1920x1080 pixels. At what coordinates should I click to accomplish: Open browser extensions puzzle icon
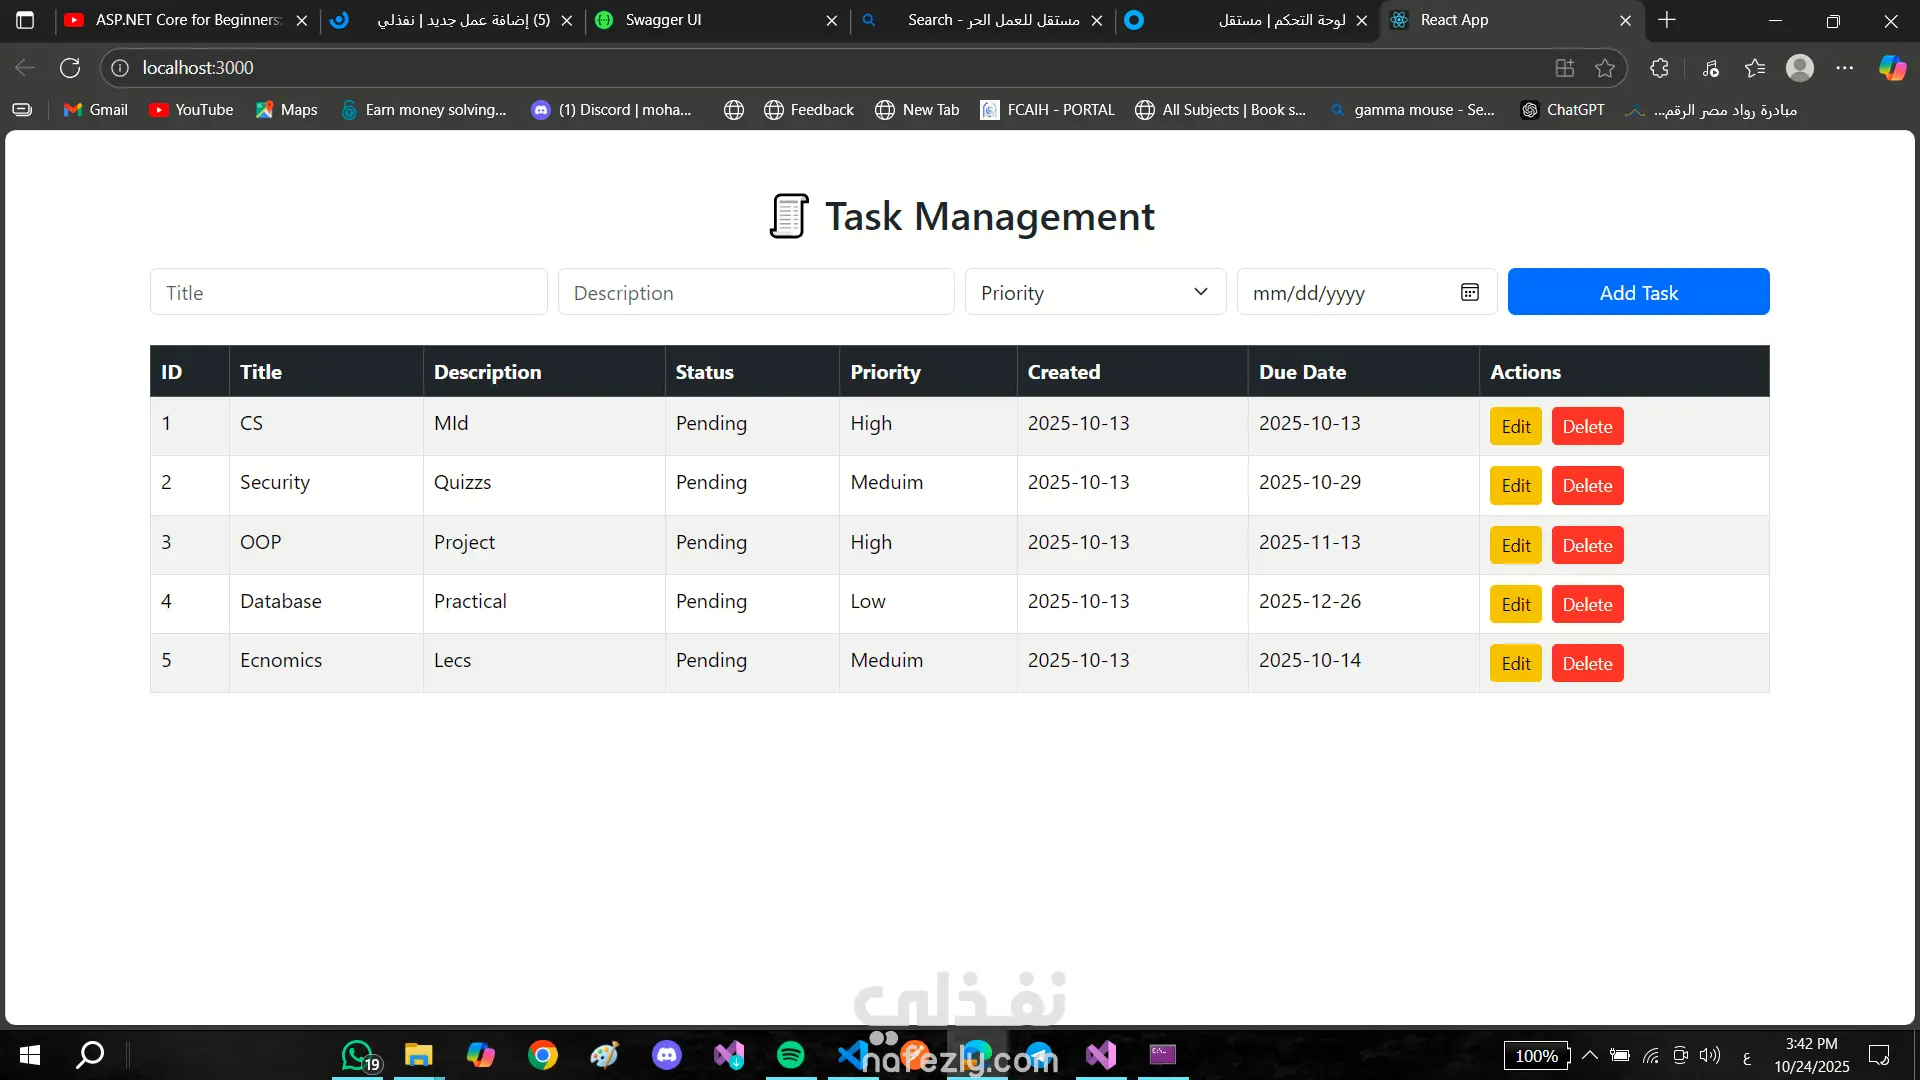(1659, 68)
